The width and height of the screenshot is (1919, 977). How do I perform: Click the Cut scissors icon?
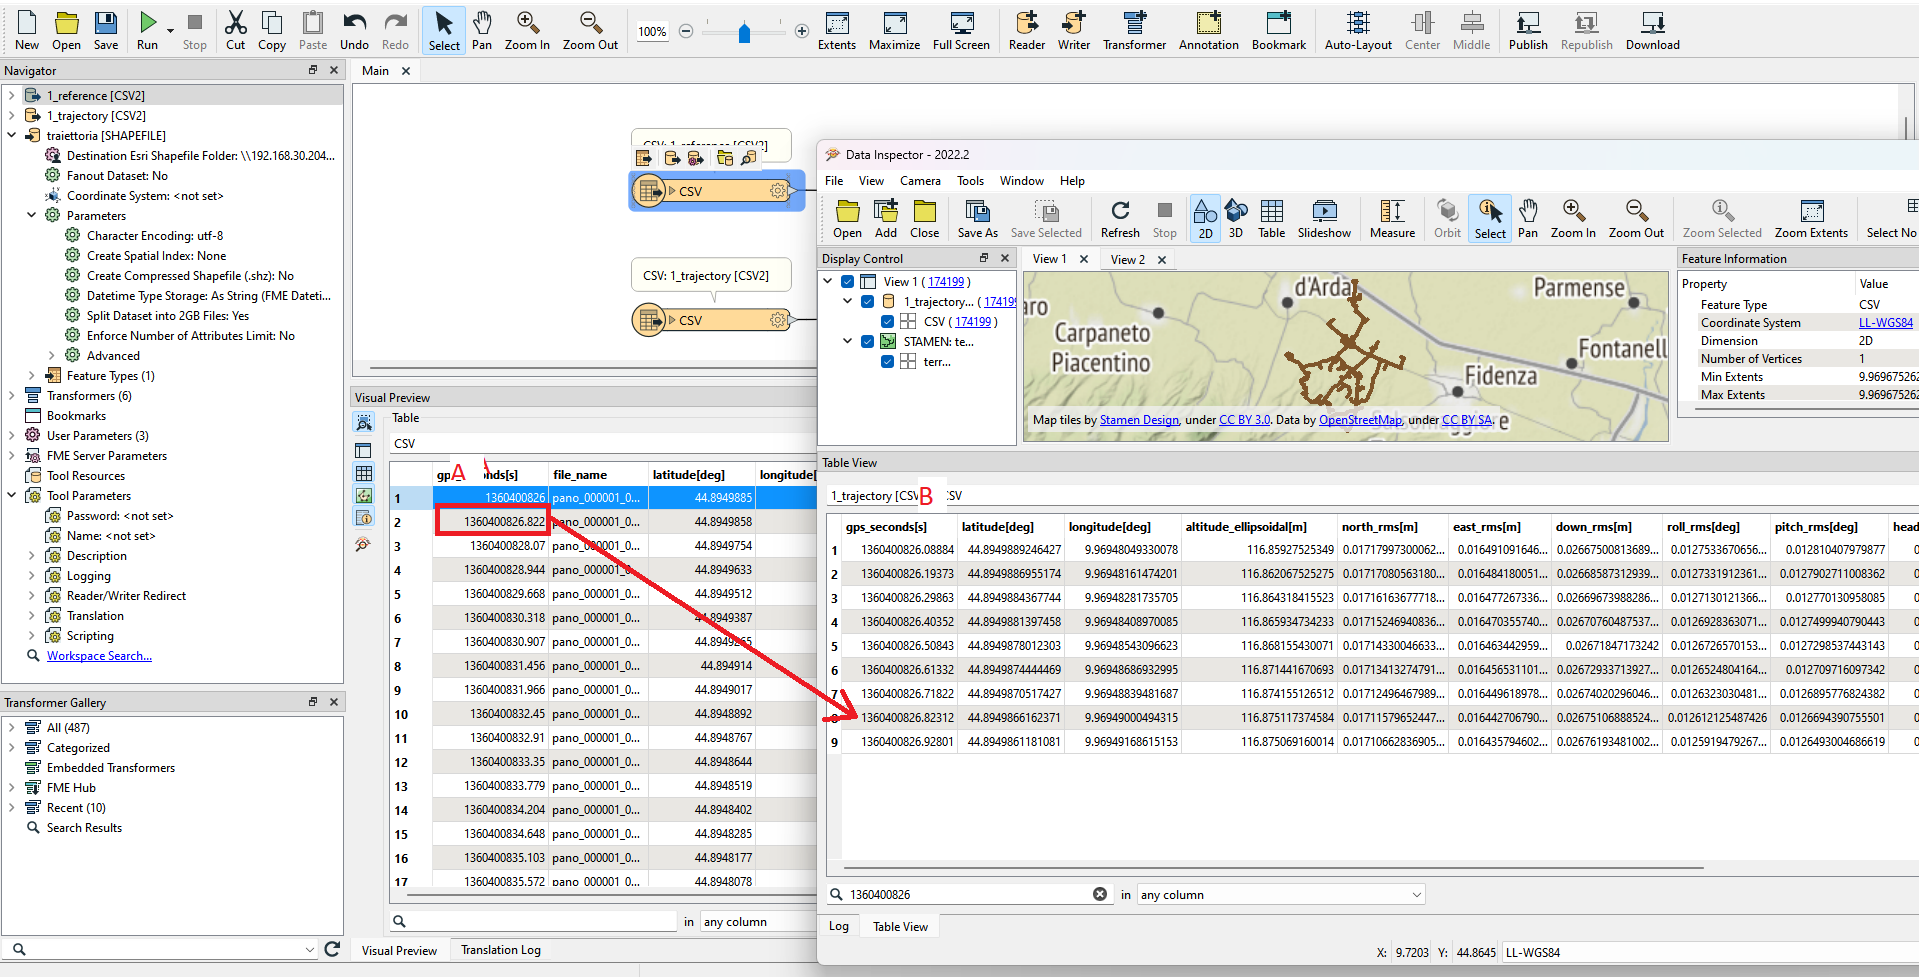(236, 30)
